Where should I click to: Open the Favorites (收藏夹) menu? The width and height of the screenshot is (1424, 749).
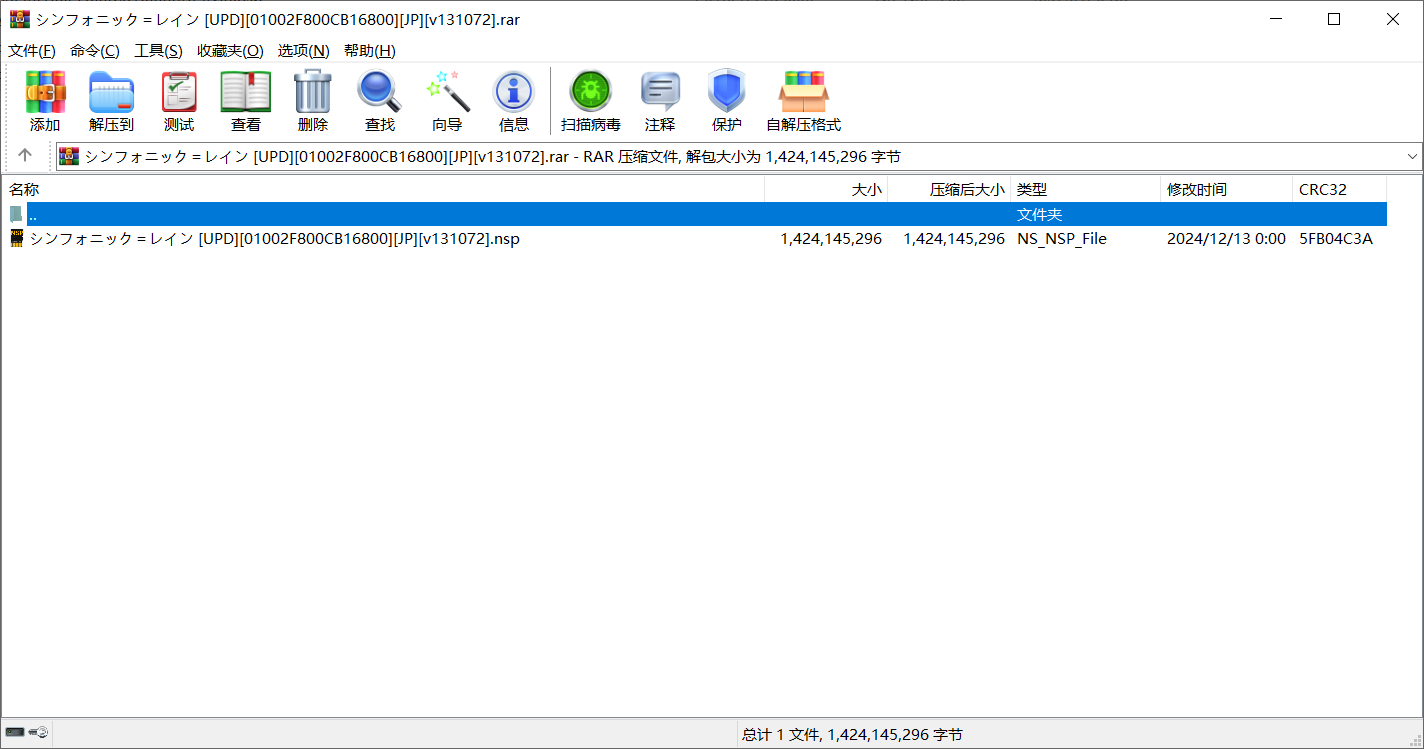[x=230, y=51]
